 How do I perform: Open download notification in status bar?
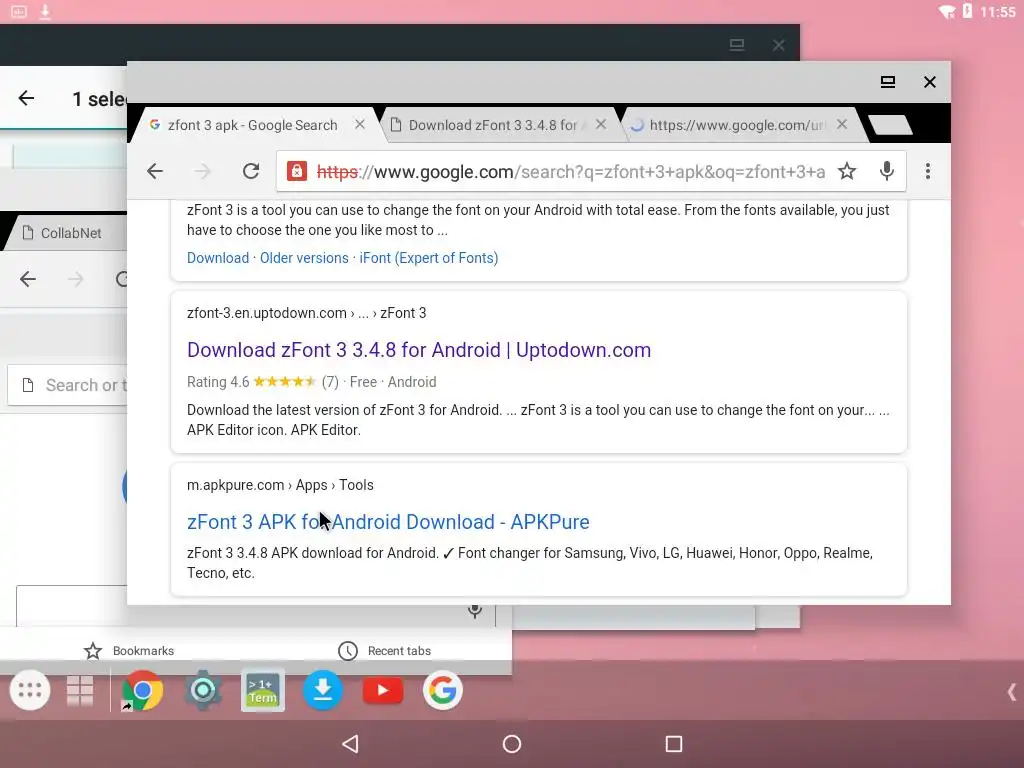(x=45, y=11)
